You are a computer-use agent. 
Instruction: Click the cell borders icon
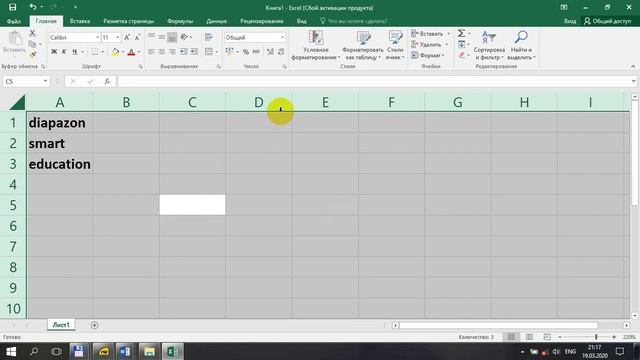tap(95, 52)
